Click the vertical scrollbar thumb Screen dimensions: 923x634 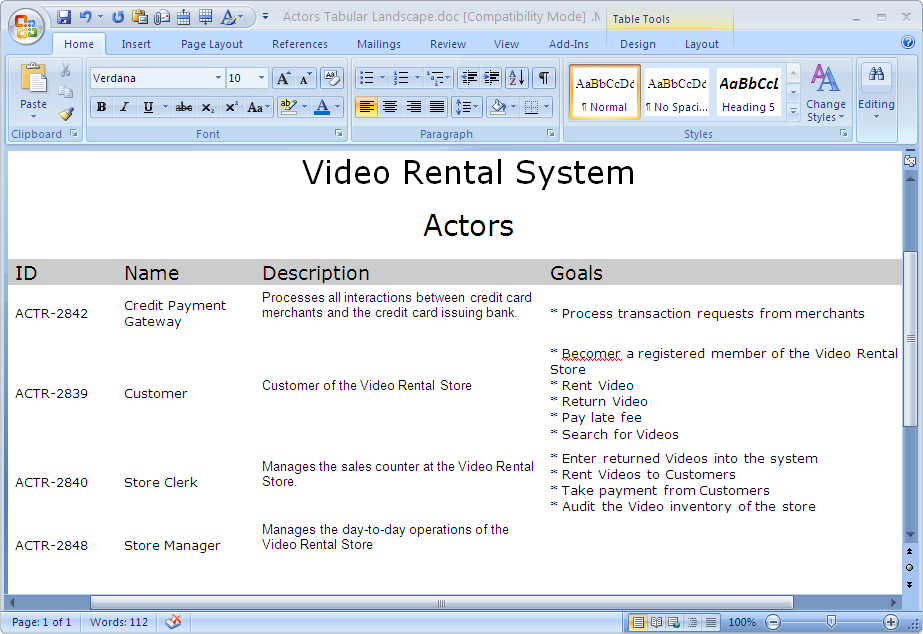coord(910,339)
